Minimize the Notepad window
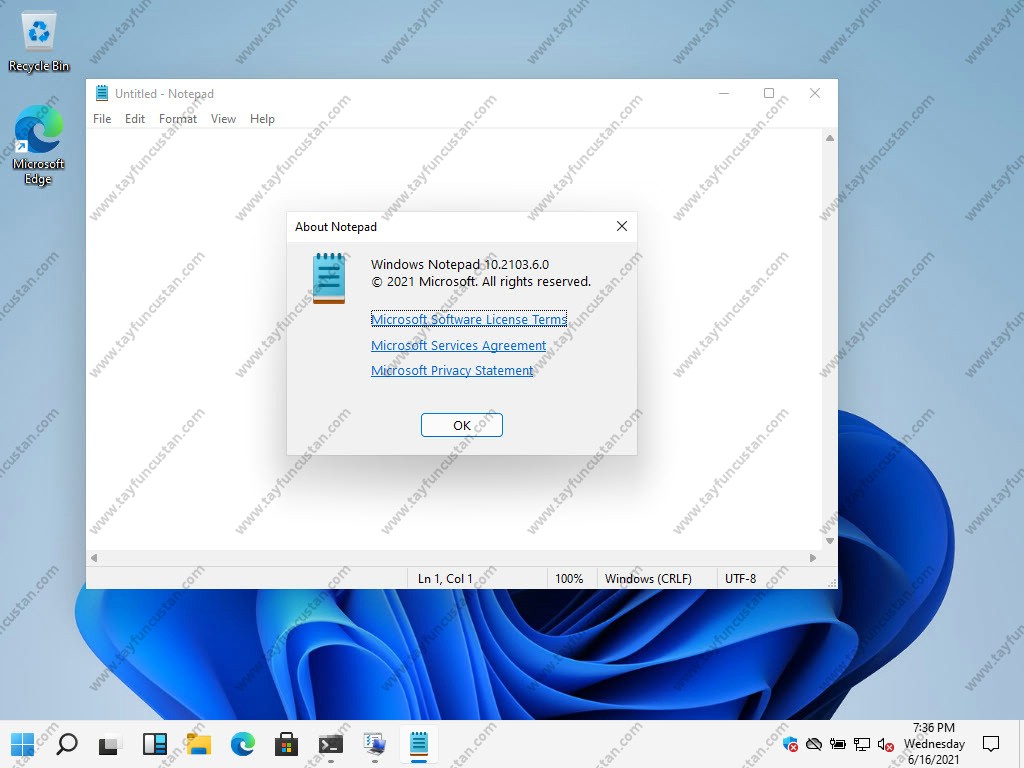Image resolution: width=1024 pixels, height=768 pixels. pos(724,93)
